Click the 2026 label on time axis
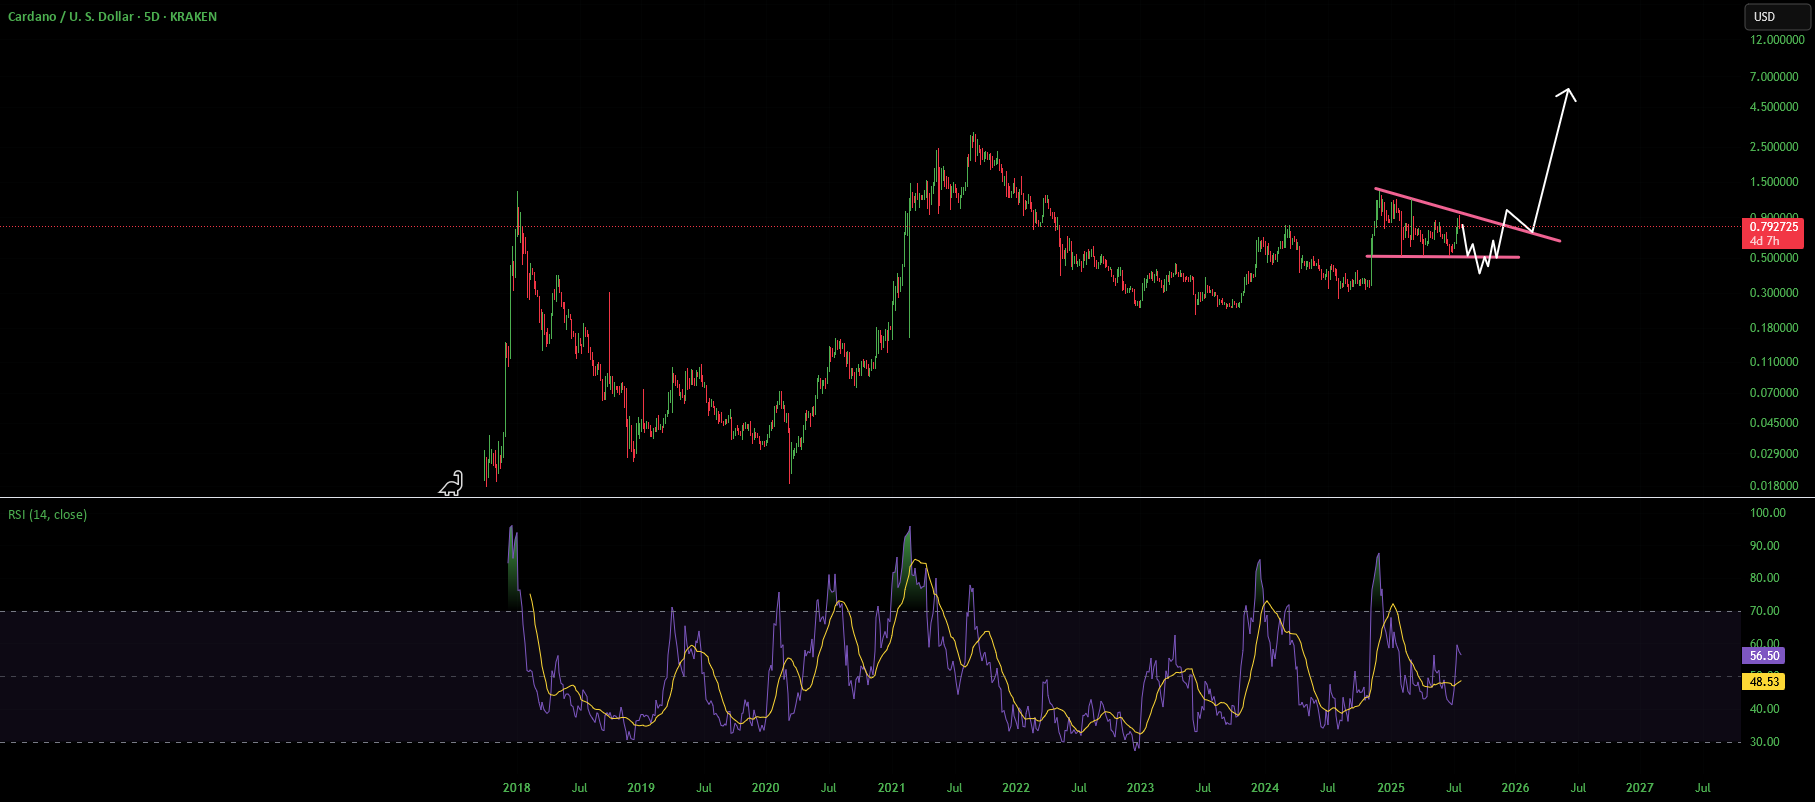This screenshot has width=1815, height=802. point(1515,788)
